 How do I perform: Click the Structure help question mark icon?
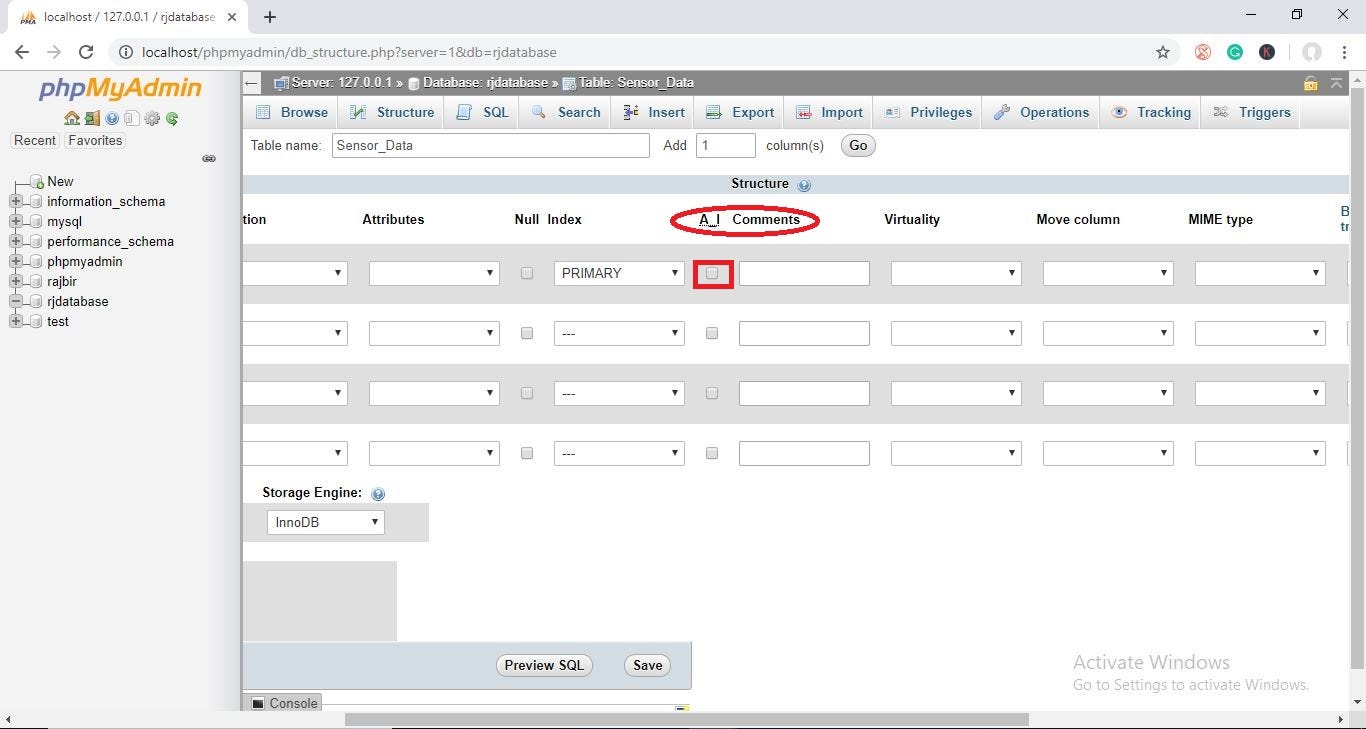pos(802,183)
